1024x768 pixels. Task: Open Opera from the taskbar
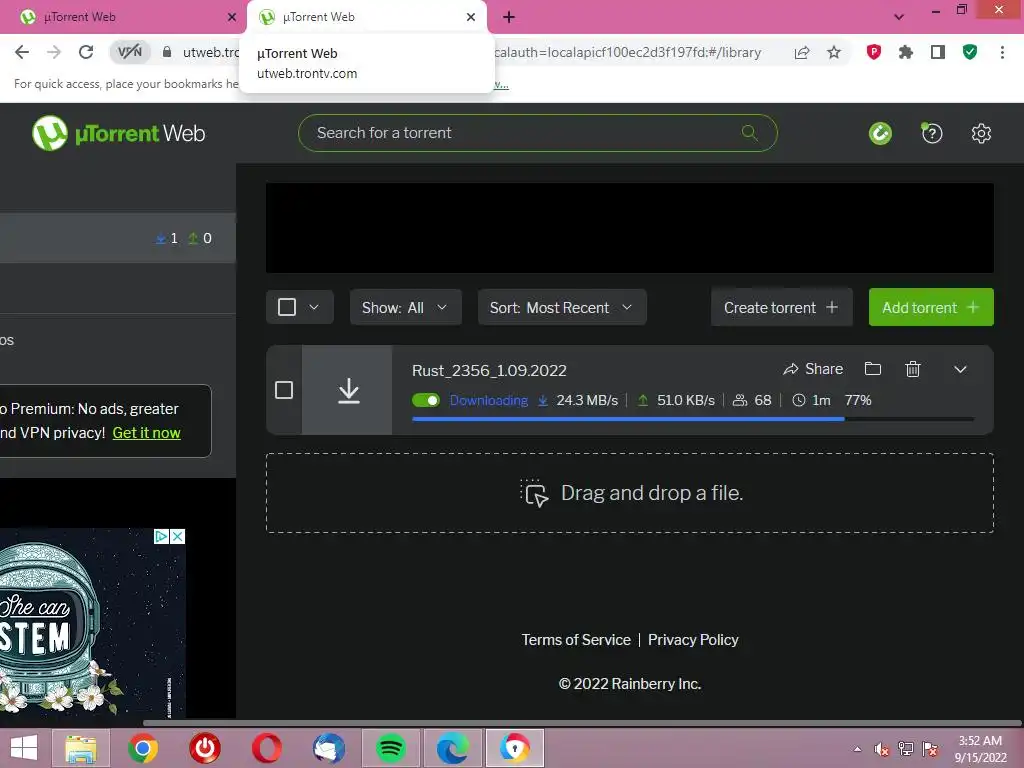pos(266,748)
